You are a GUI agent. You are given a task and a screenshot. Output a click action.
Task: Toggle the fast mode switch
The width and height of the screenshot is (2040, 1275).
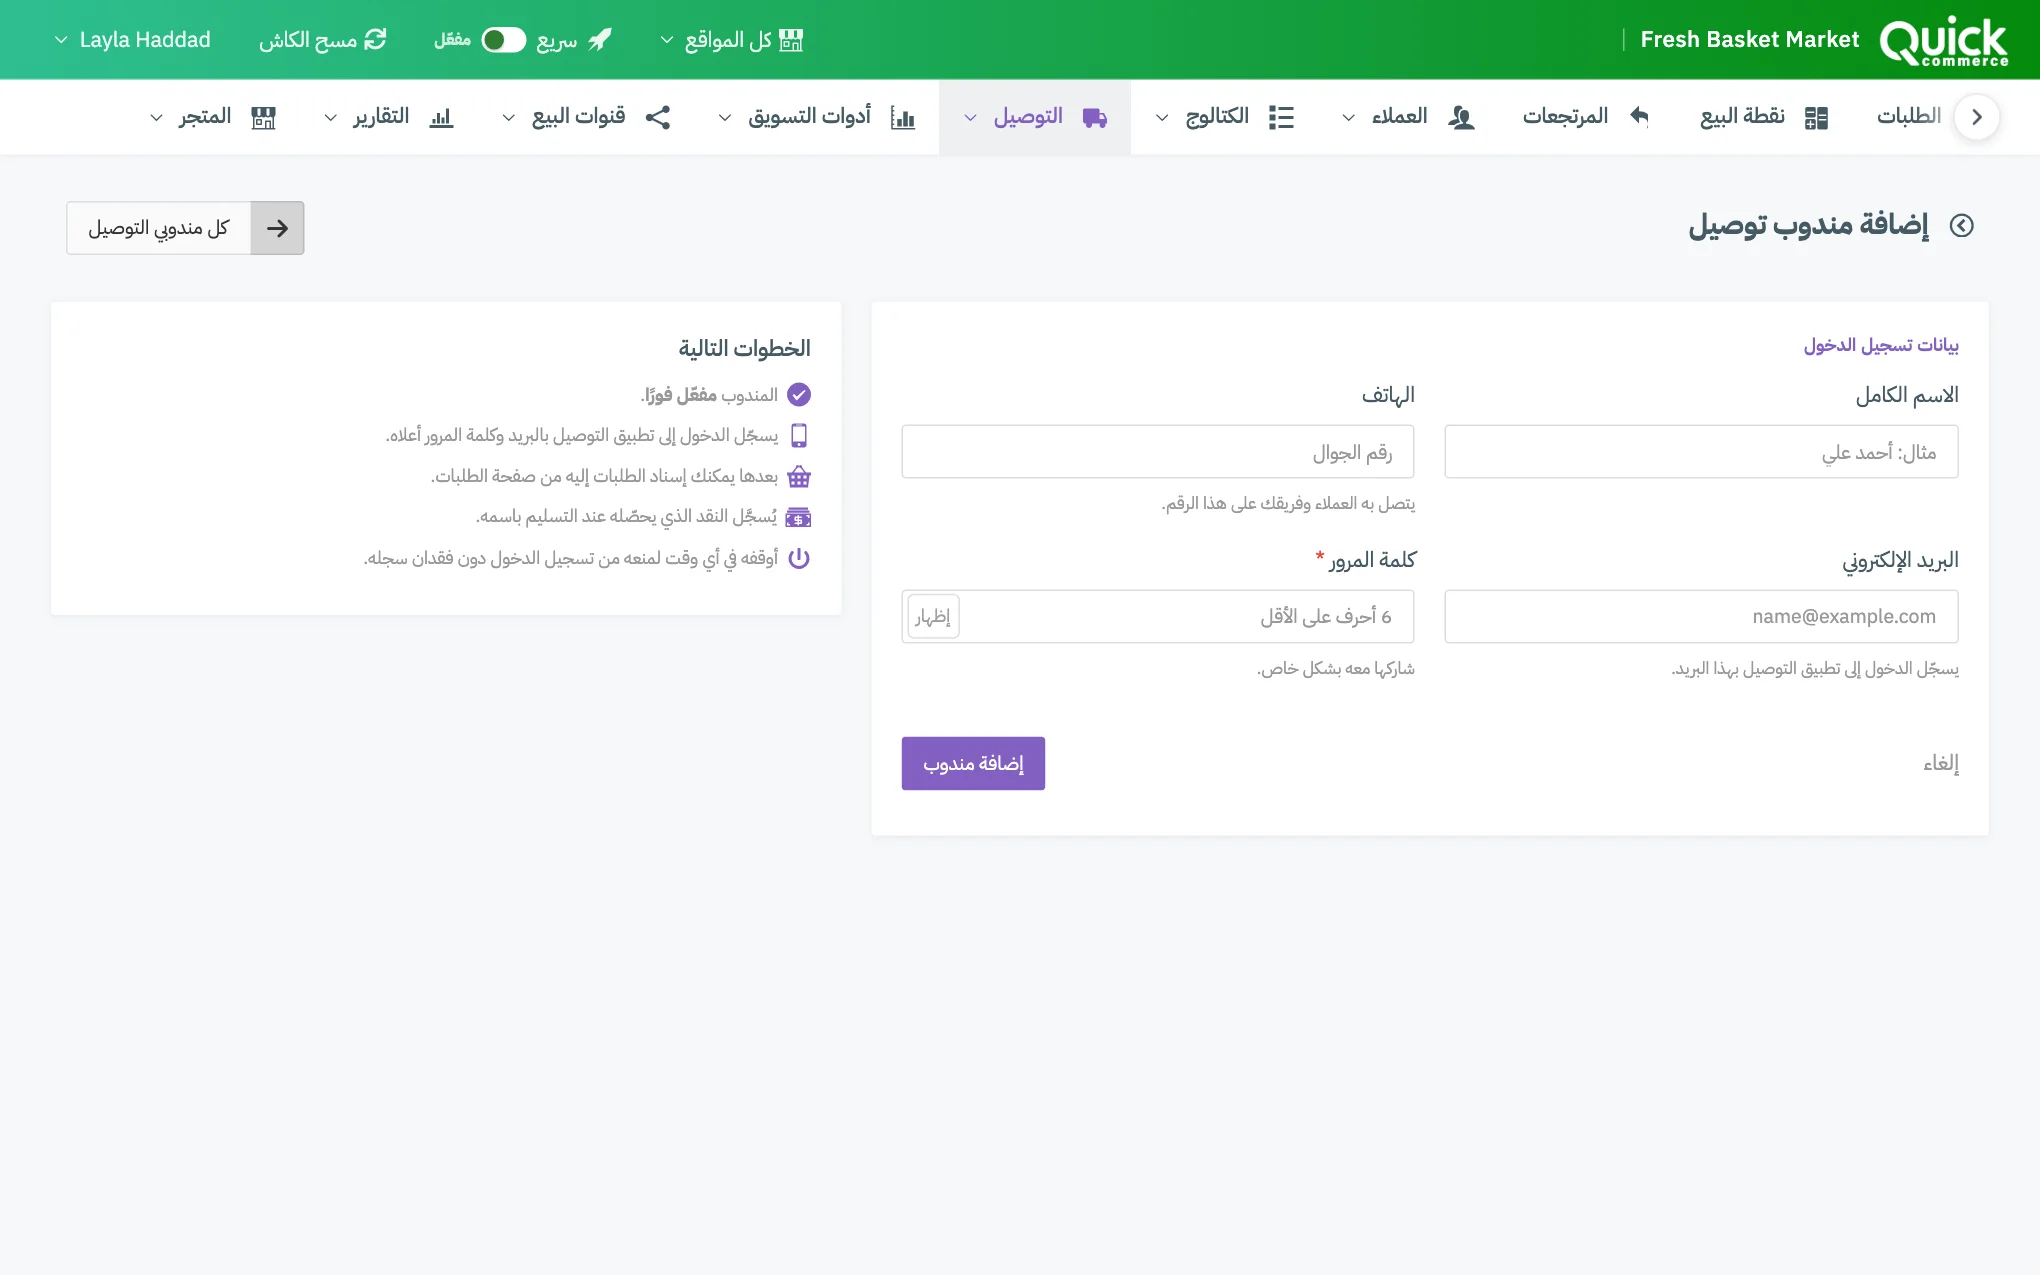[x=503, y=40]
